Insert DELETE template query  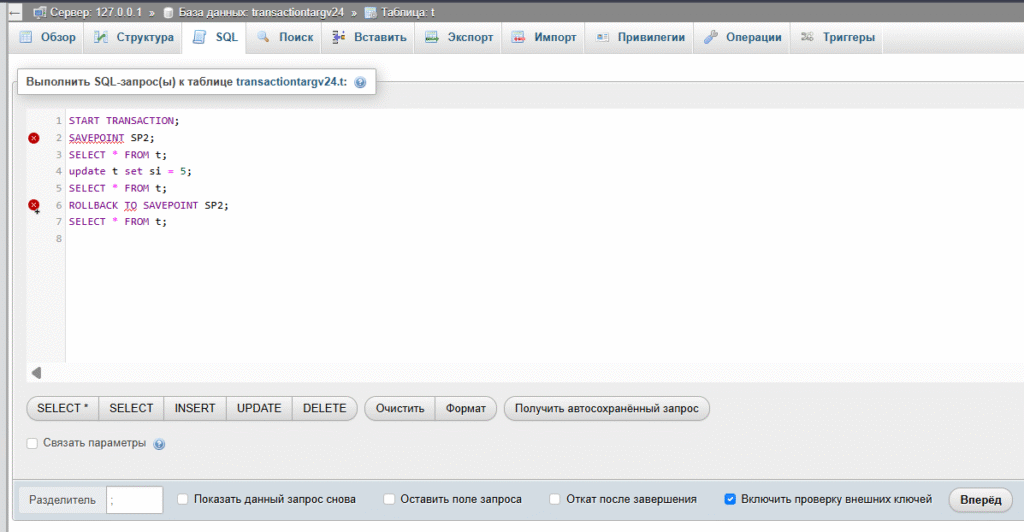click(325, 408)
